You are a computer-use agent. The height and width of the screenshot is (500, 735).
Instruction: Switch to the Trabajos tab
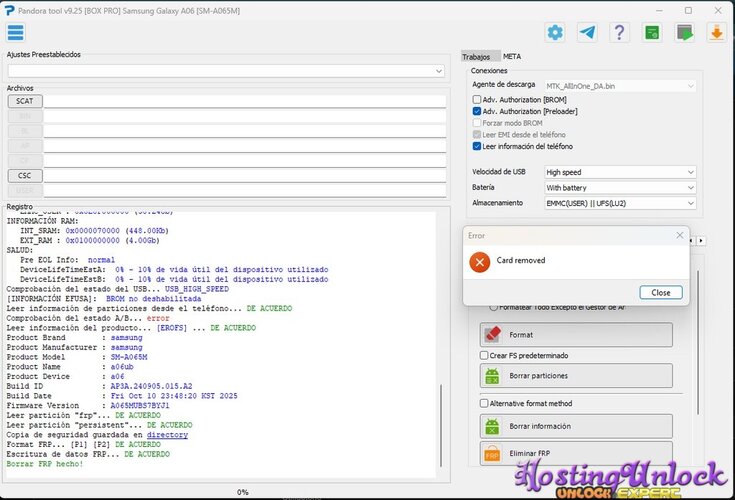pos(480,56)
